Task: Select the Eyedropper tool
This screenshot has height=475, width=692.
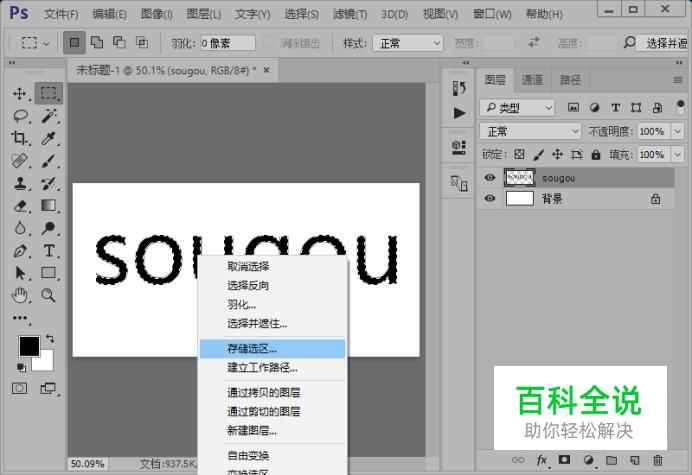Action: click(48, 138)
